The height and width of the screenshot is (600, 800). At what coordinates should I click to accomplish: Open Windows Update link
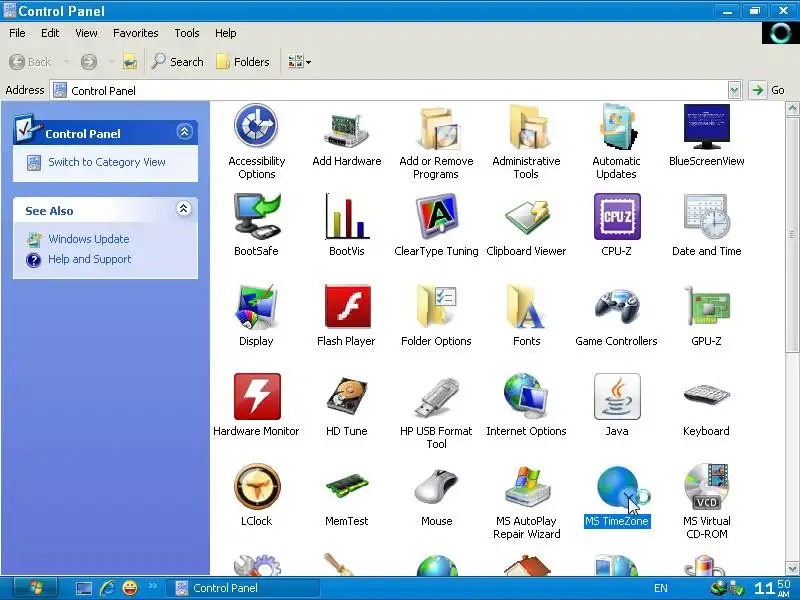(x=89, y=239)
